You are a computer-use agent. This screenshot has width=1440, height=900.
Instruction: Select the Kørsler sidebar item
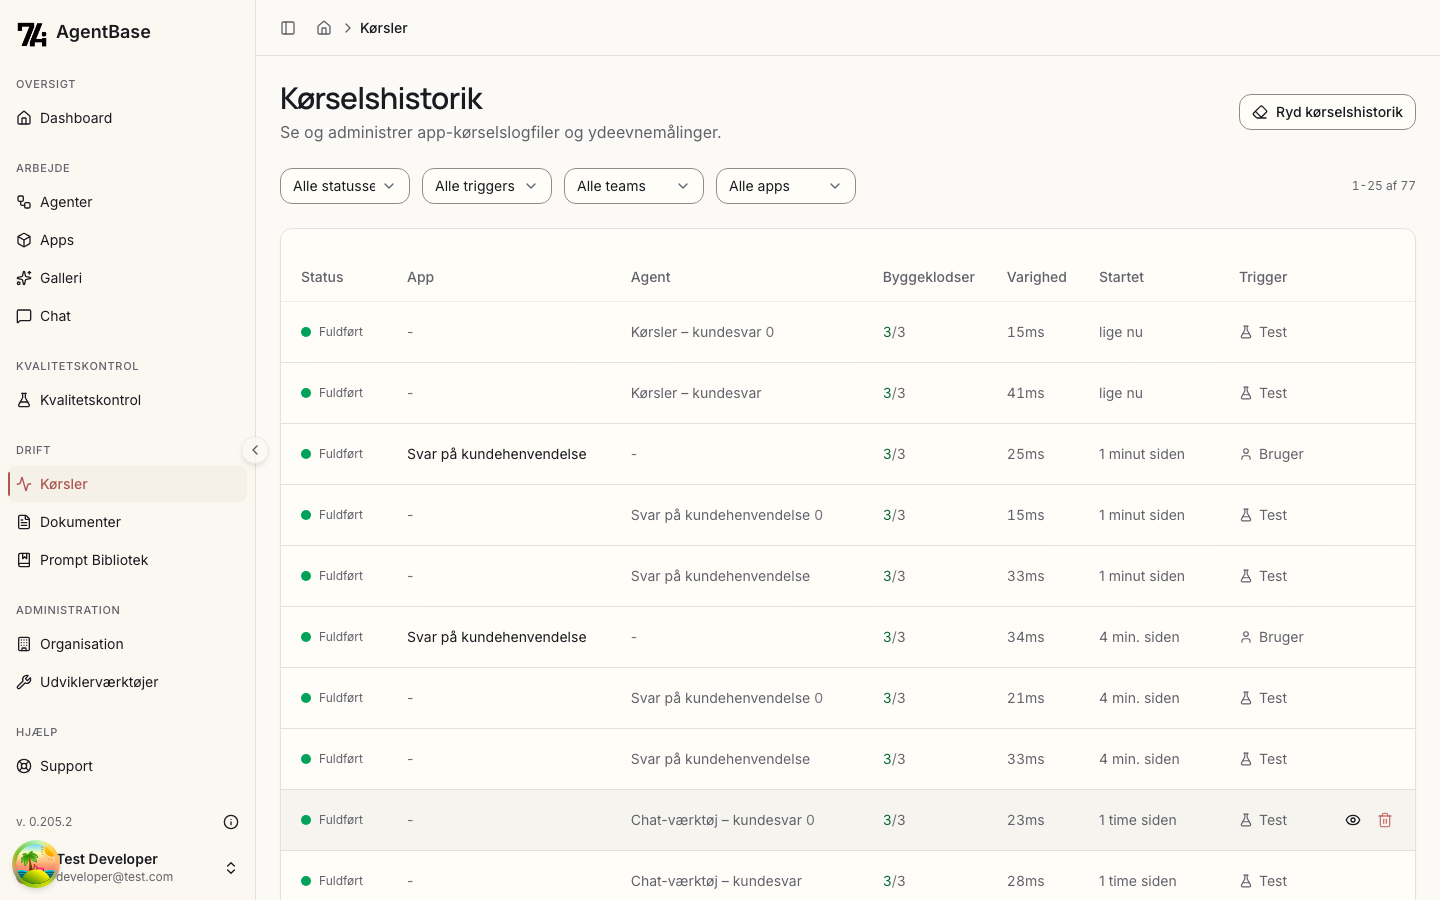[127, 484]
